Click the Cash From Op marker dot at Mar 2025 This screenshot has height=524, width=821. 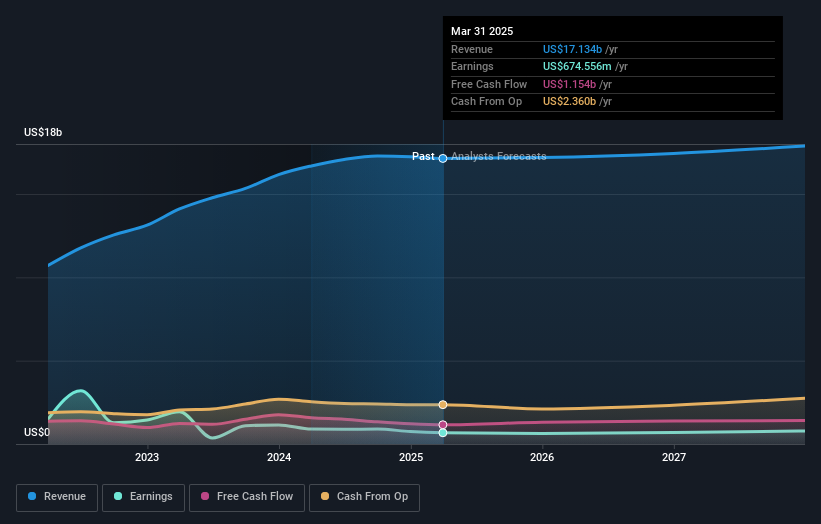443,405
